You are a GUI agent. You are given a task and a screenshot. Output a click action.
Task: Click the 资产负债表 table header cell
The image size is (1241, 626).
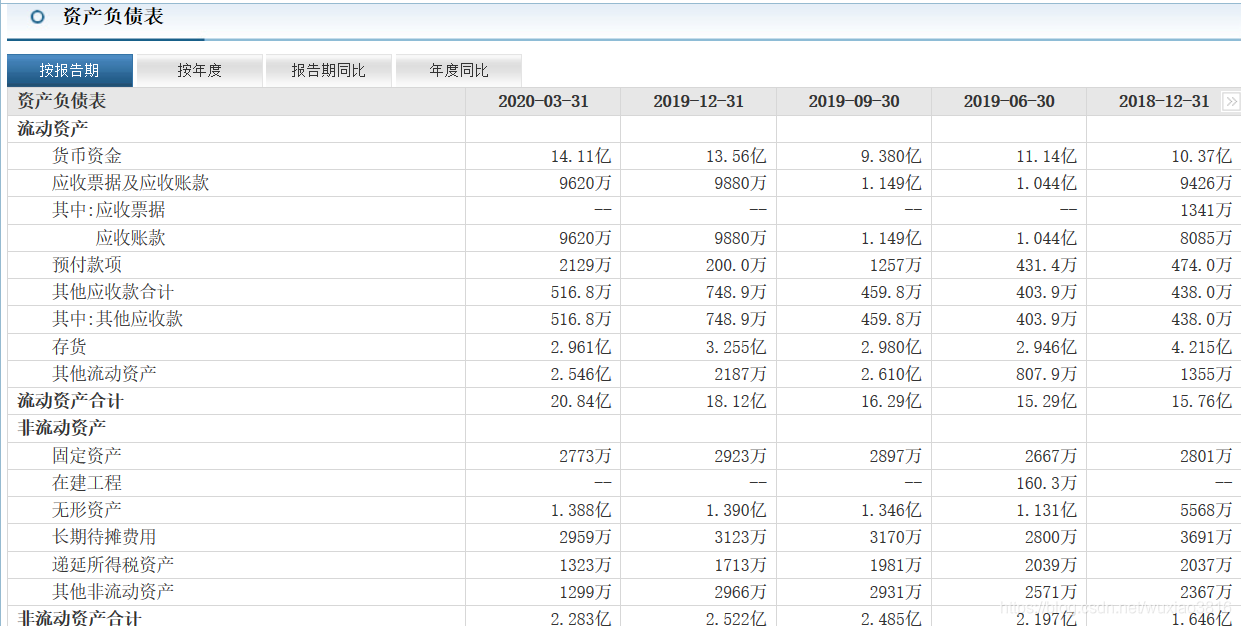click(62, 102)
